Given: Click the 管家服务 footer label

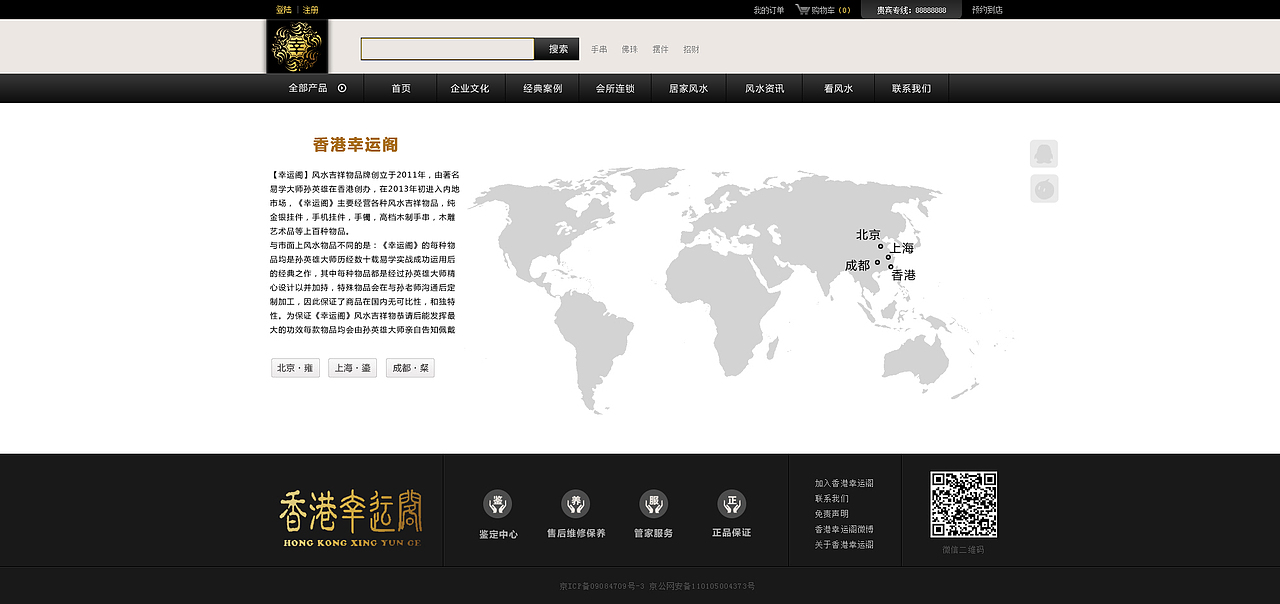Looking at the screenshot, I should 654,534.
